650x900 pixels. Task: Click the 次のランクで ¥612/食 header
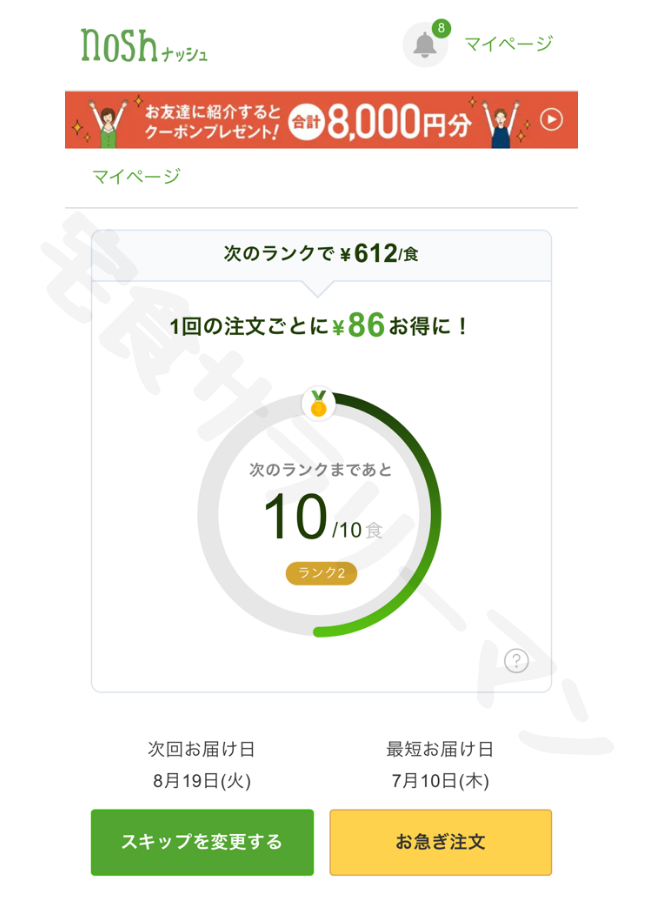[321, 253]
